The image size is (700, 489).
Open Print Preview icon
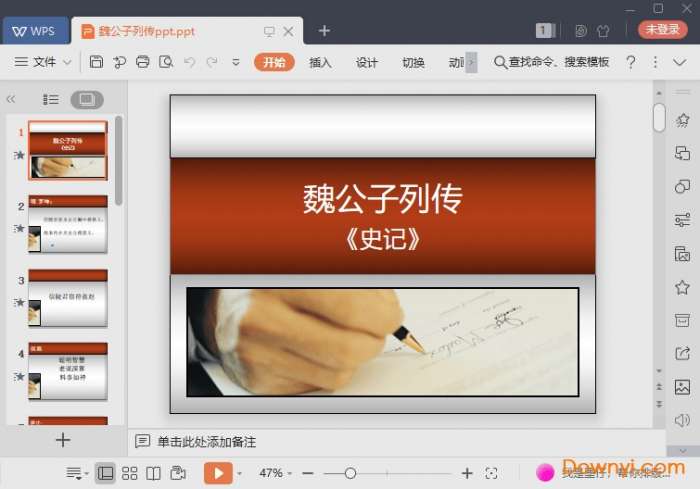tap(166, 62)
